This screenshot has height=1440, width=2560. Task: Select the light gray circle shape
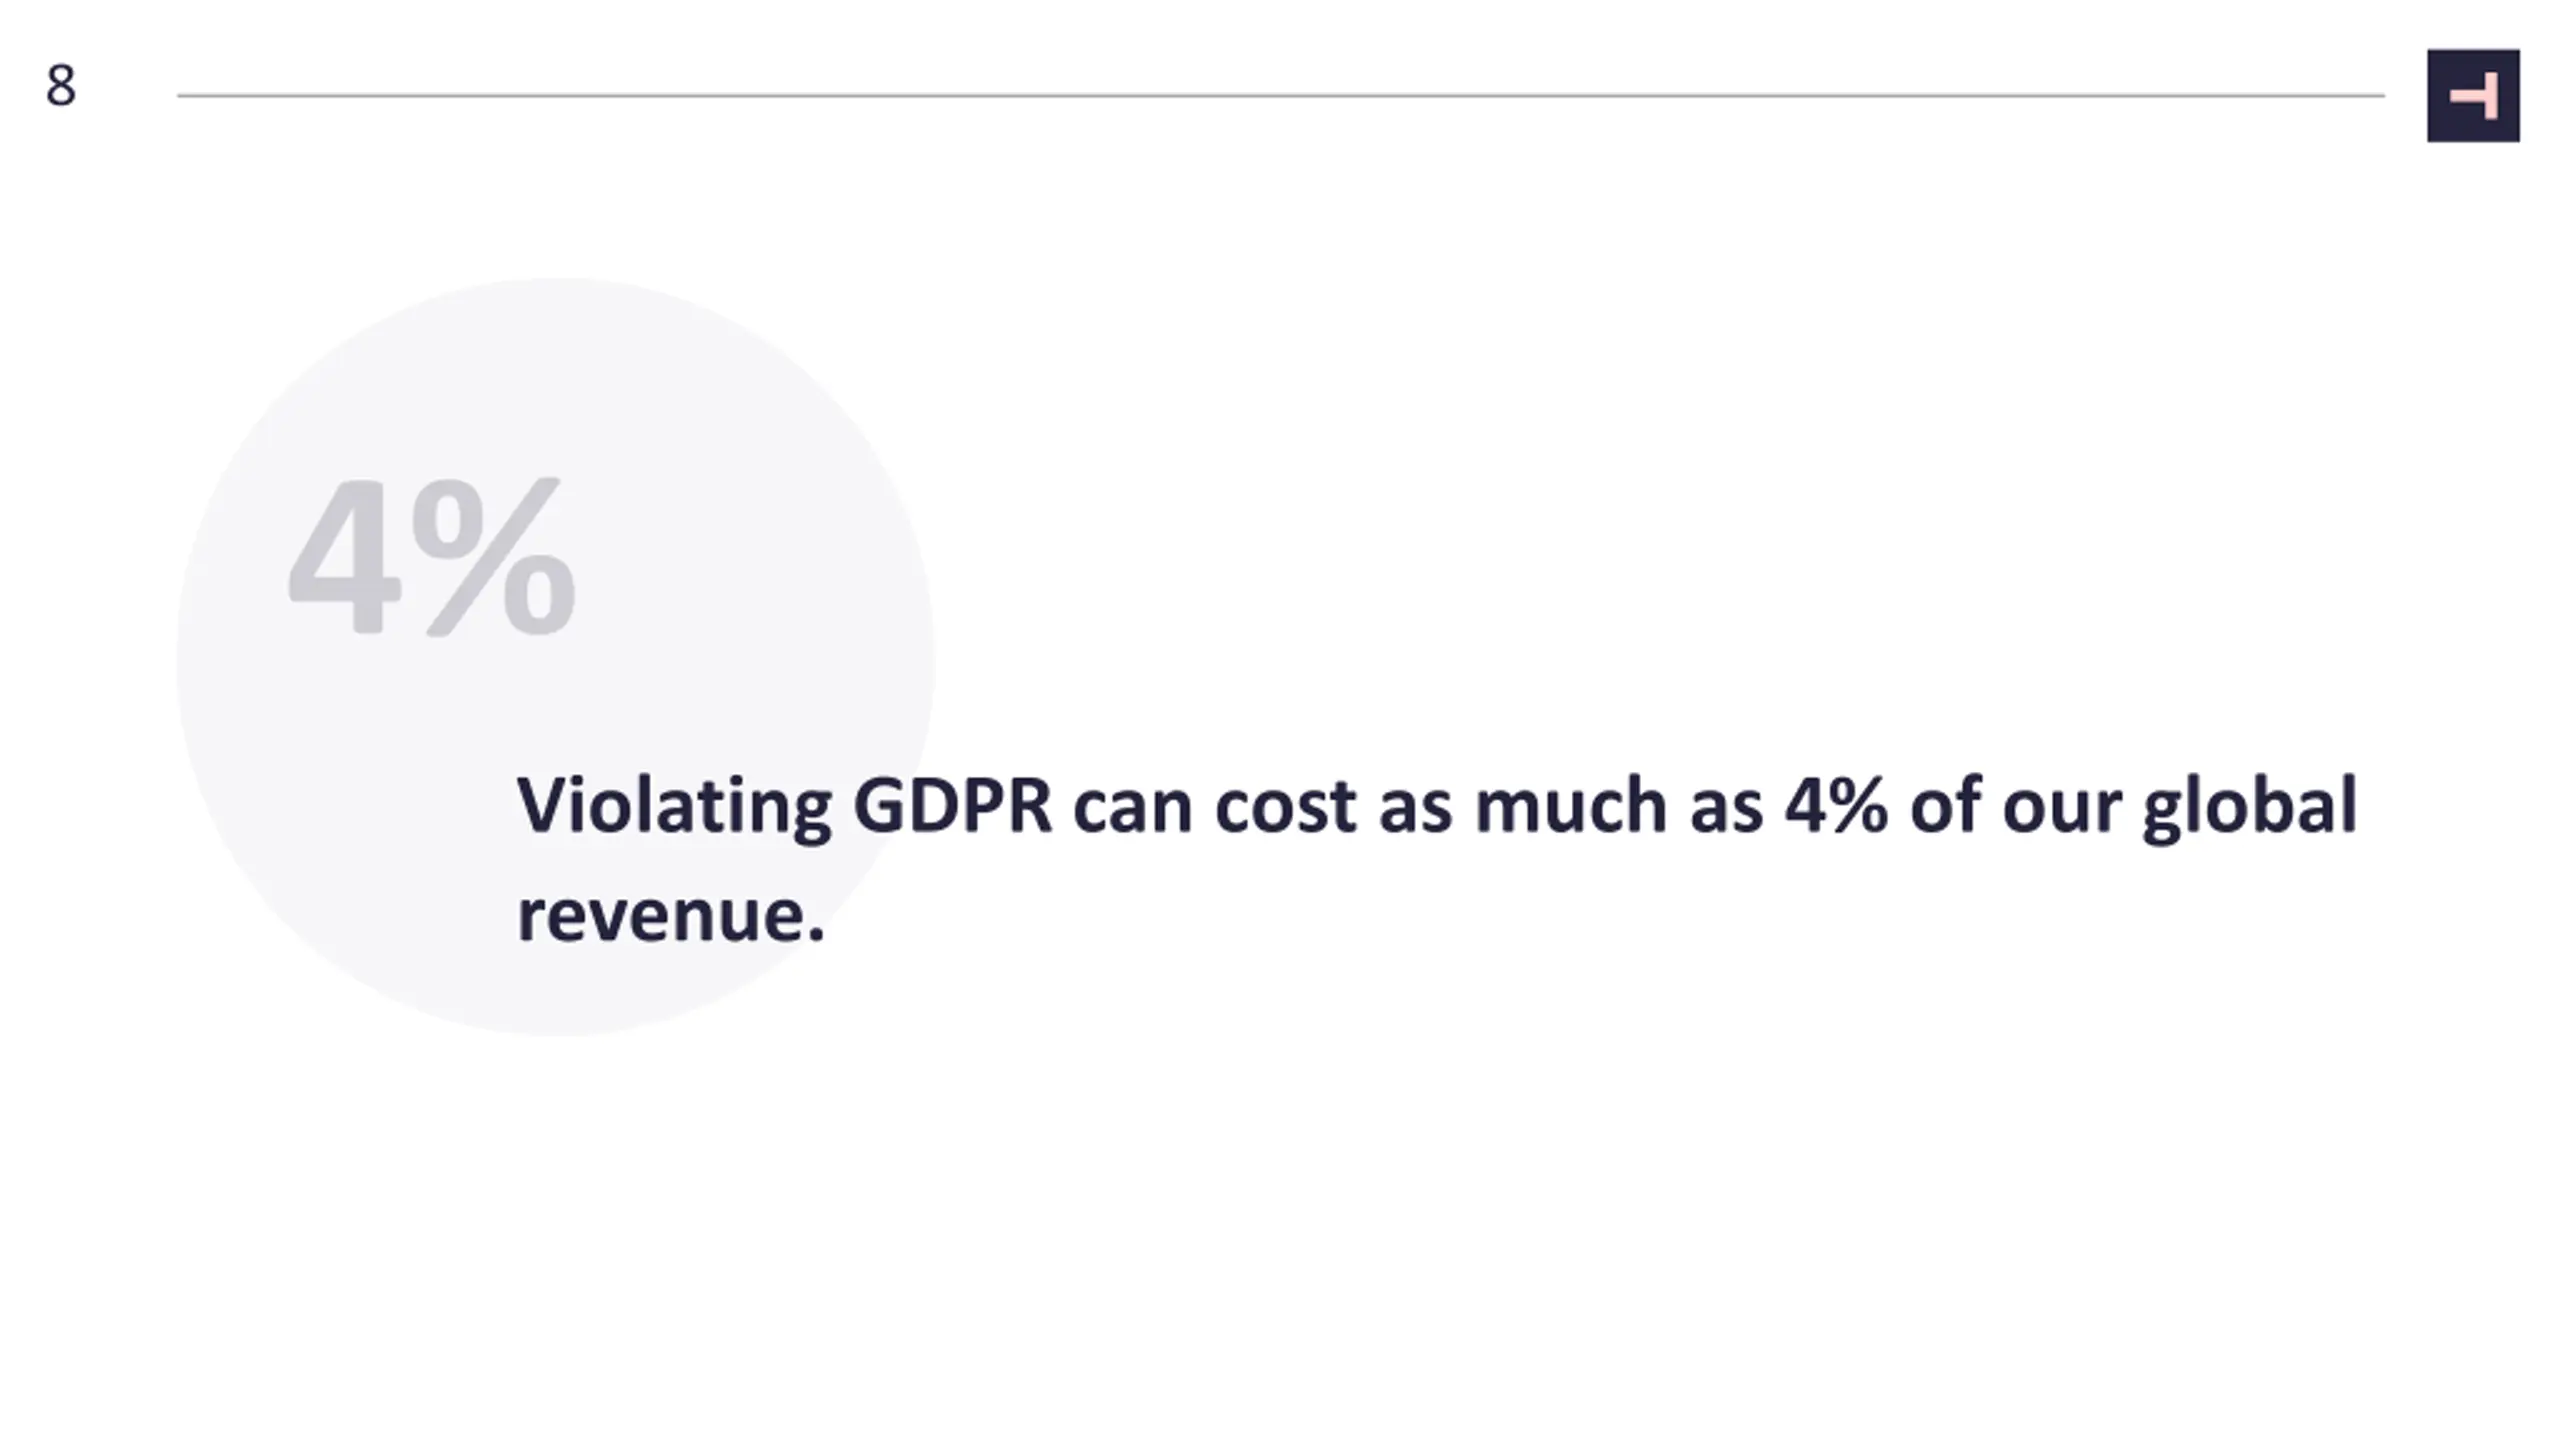tap(556, 657)
